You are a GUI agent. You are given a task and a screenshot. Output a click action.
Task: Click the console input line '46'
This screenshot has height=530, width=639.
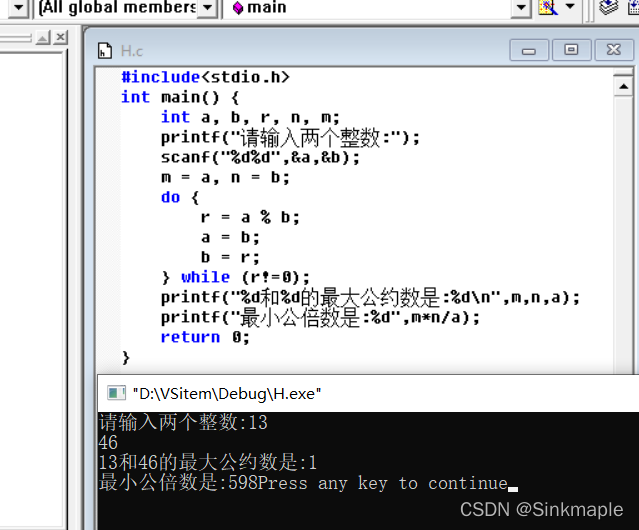(x=108, y=442)
